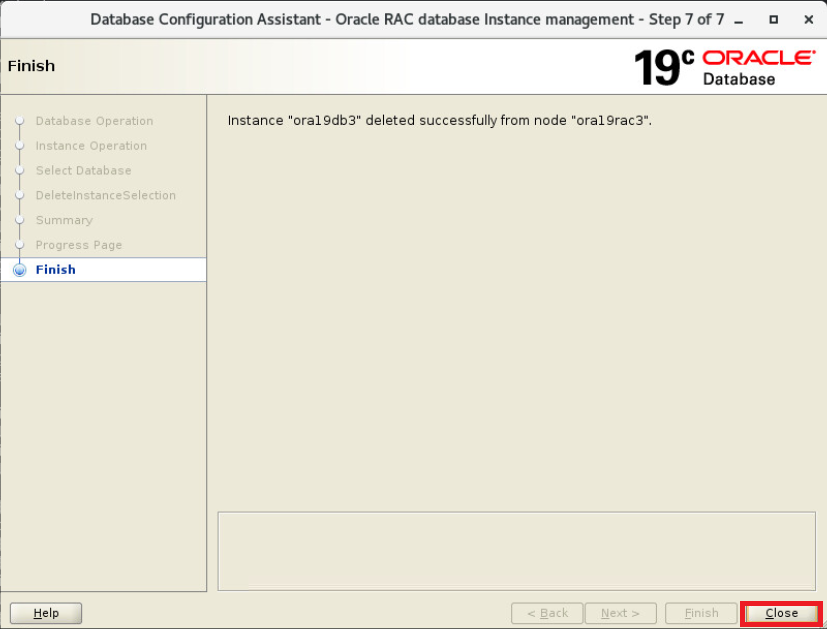
Task: Click the disabled Finish button
Action: click(x=701, y=613)
